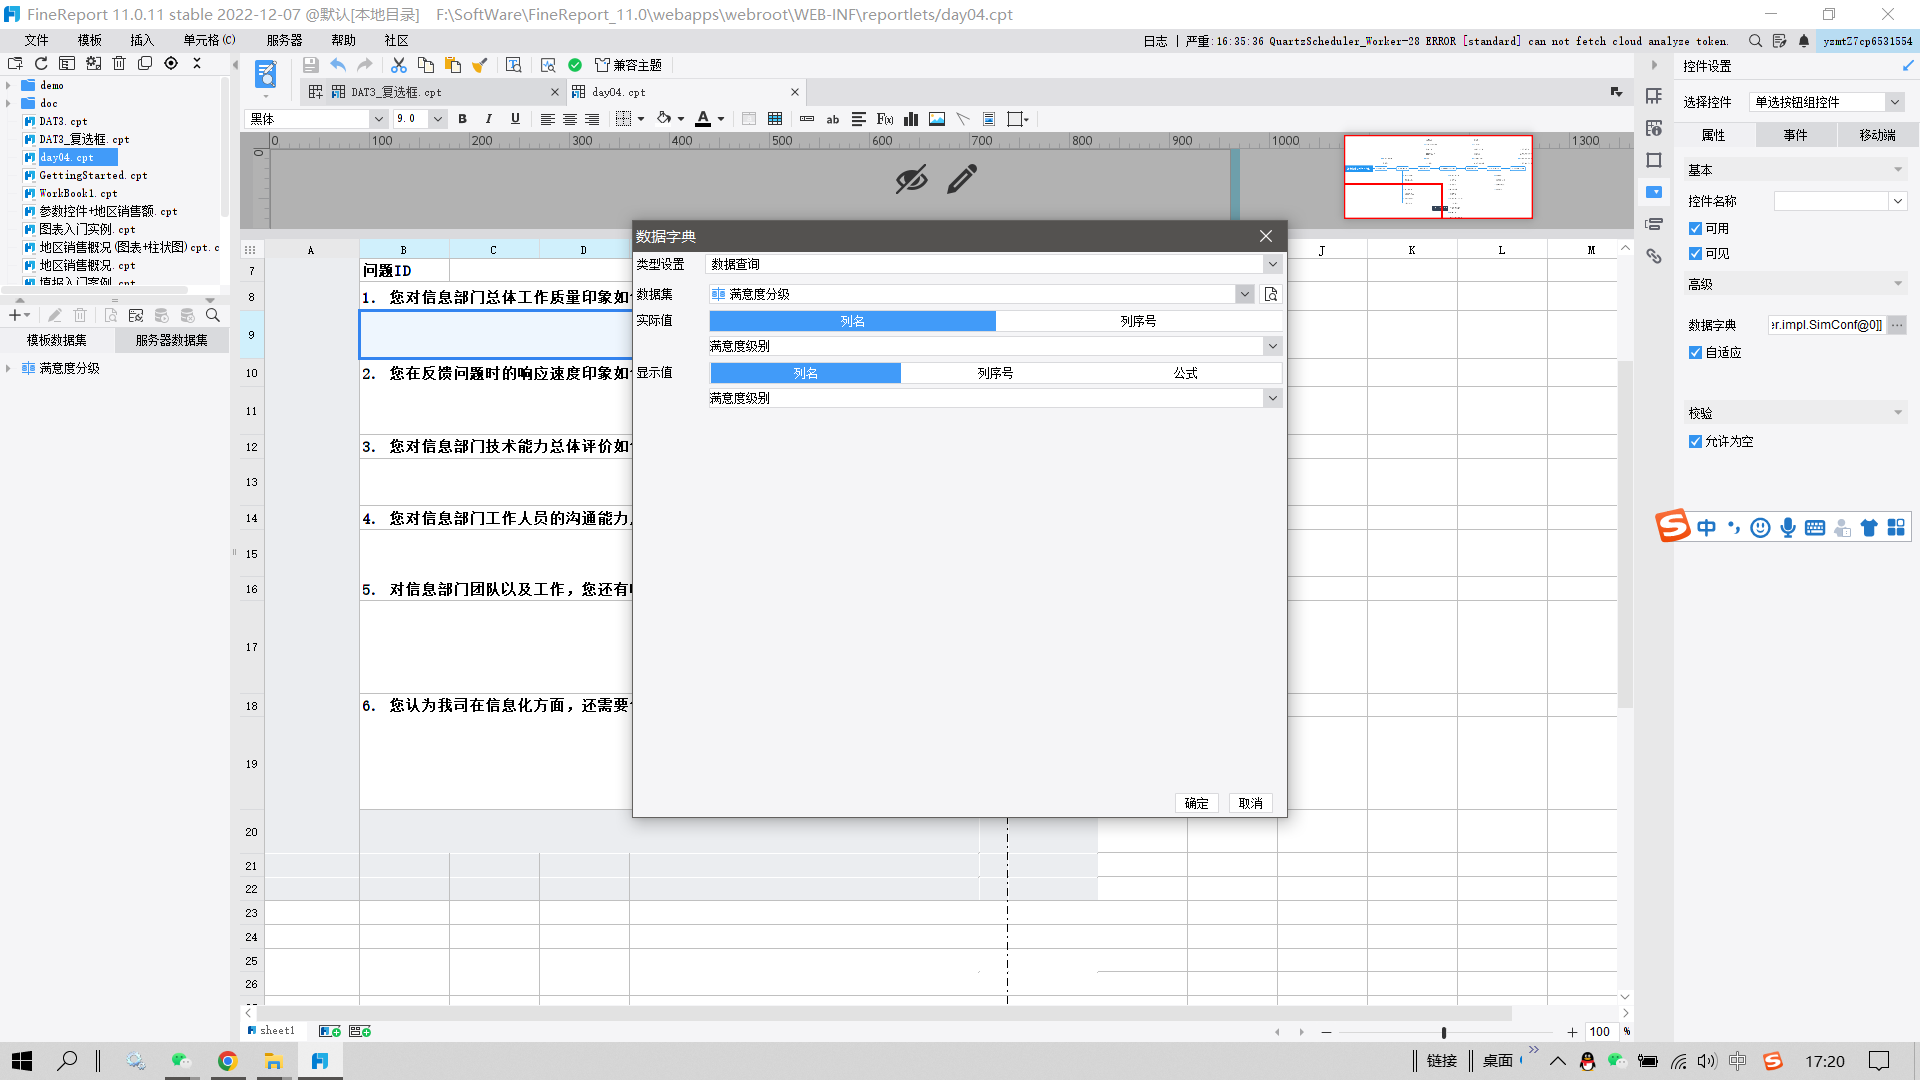
Task: Select 列序号 option for 实际值
Action: coord(1138,321)
